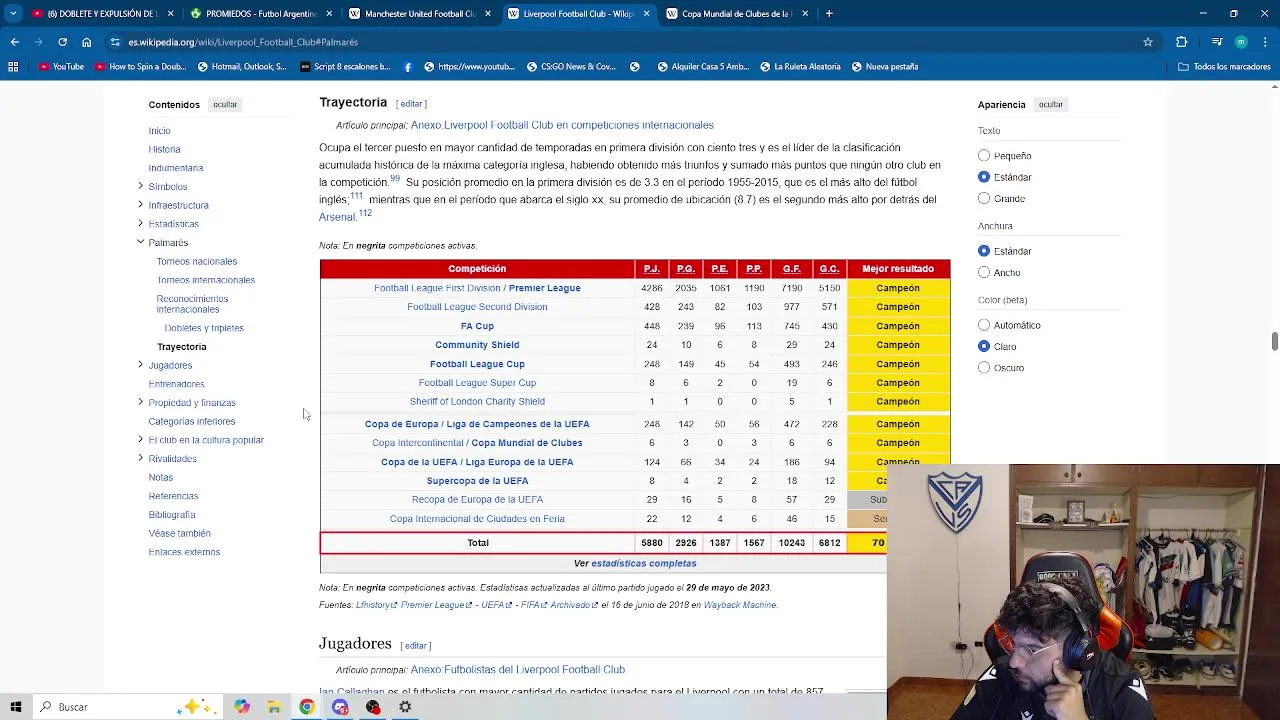
Task: Open the media control icon in toolbar
Action: pyautogui.click(x=1217, y=42)
